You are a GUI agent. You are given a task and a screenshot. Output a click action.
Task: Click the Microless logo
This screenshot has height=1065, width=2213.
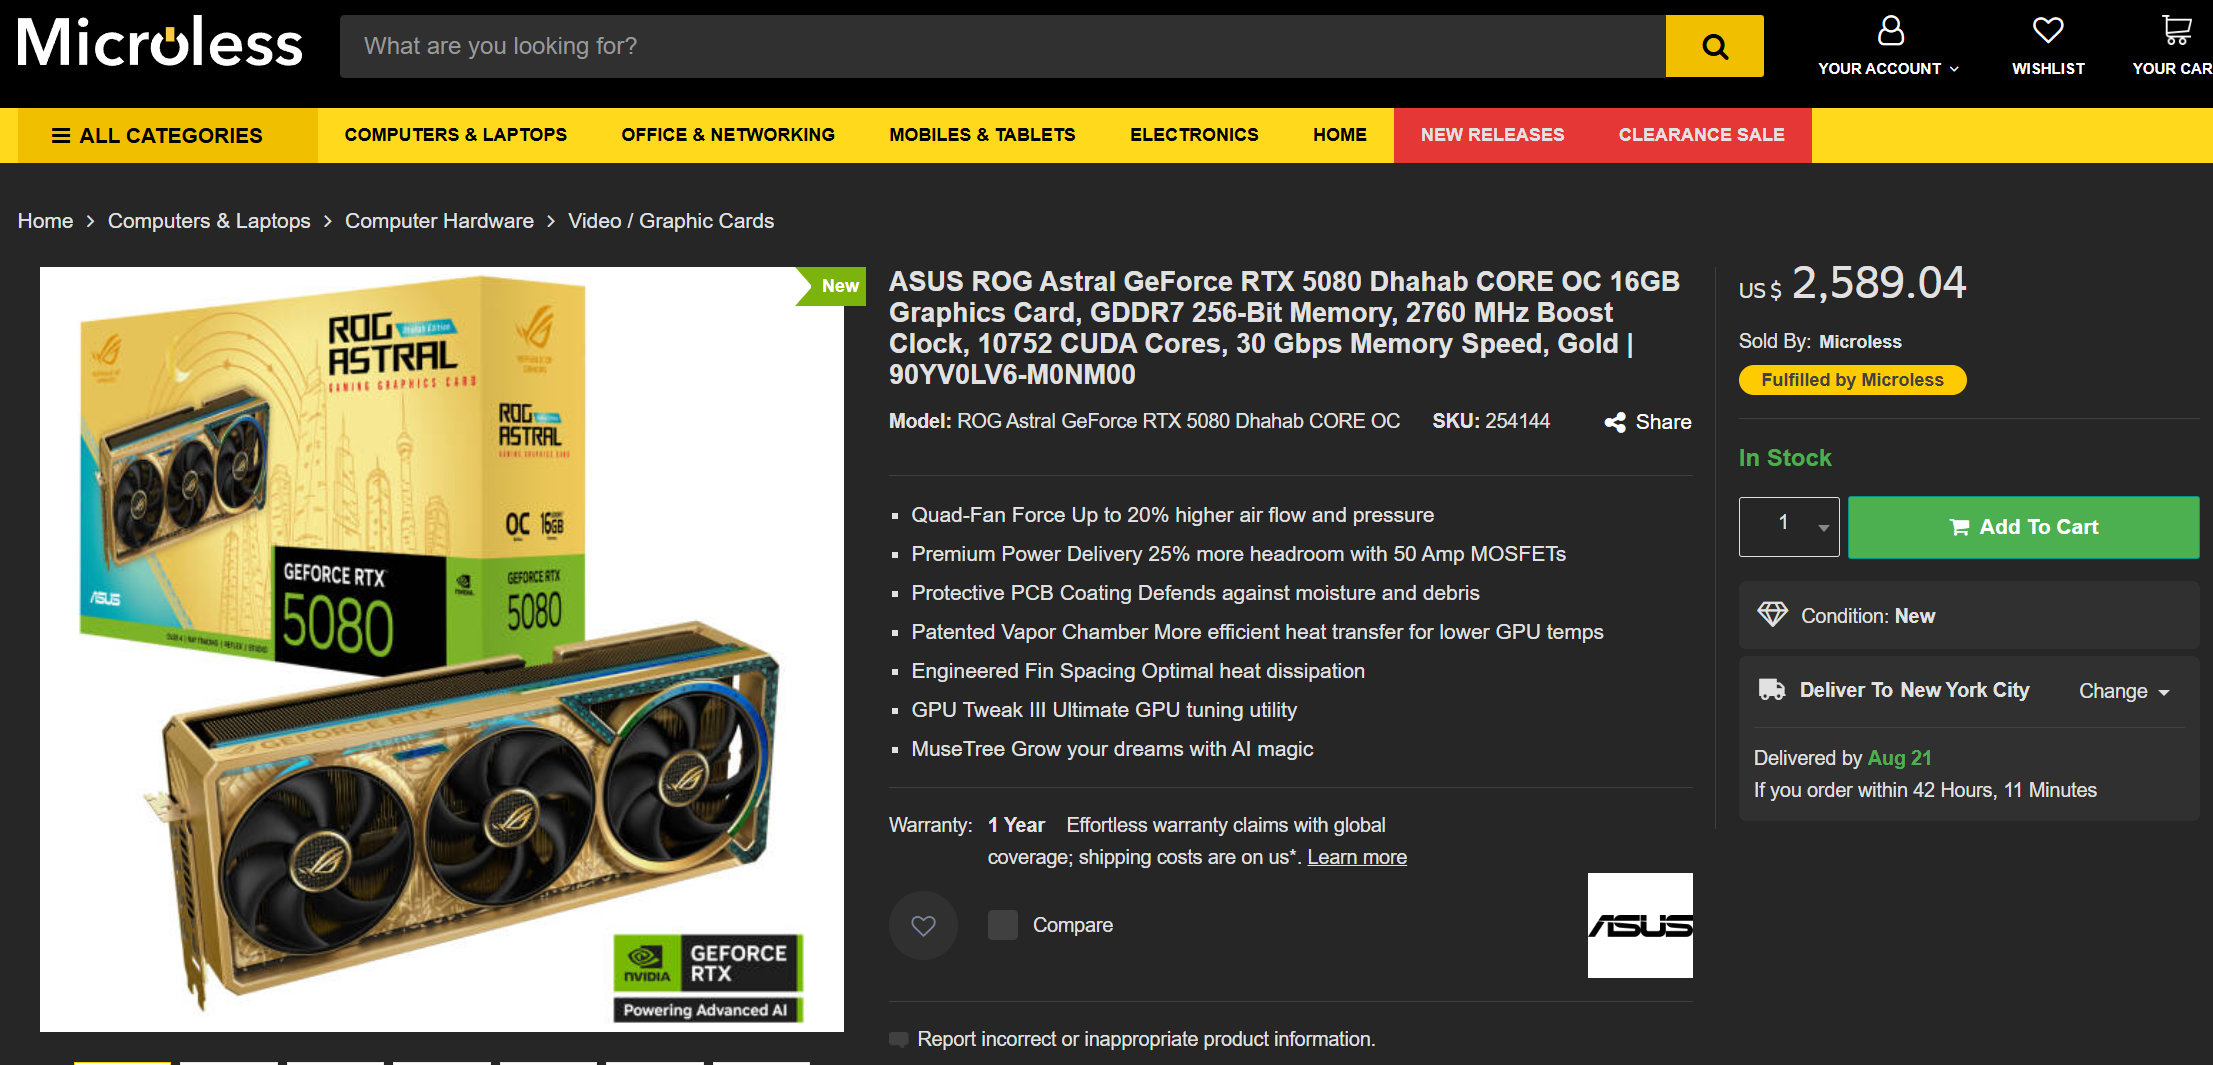[x=160, y=43]
